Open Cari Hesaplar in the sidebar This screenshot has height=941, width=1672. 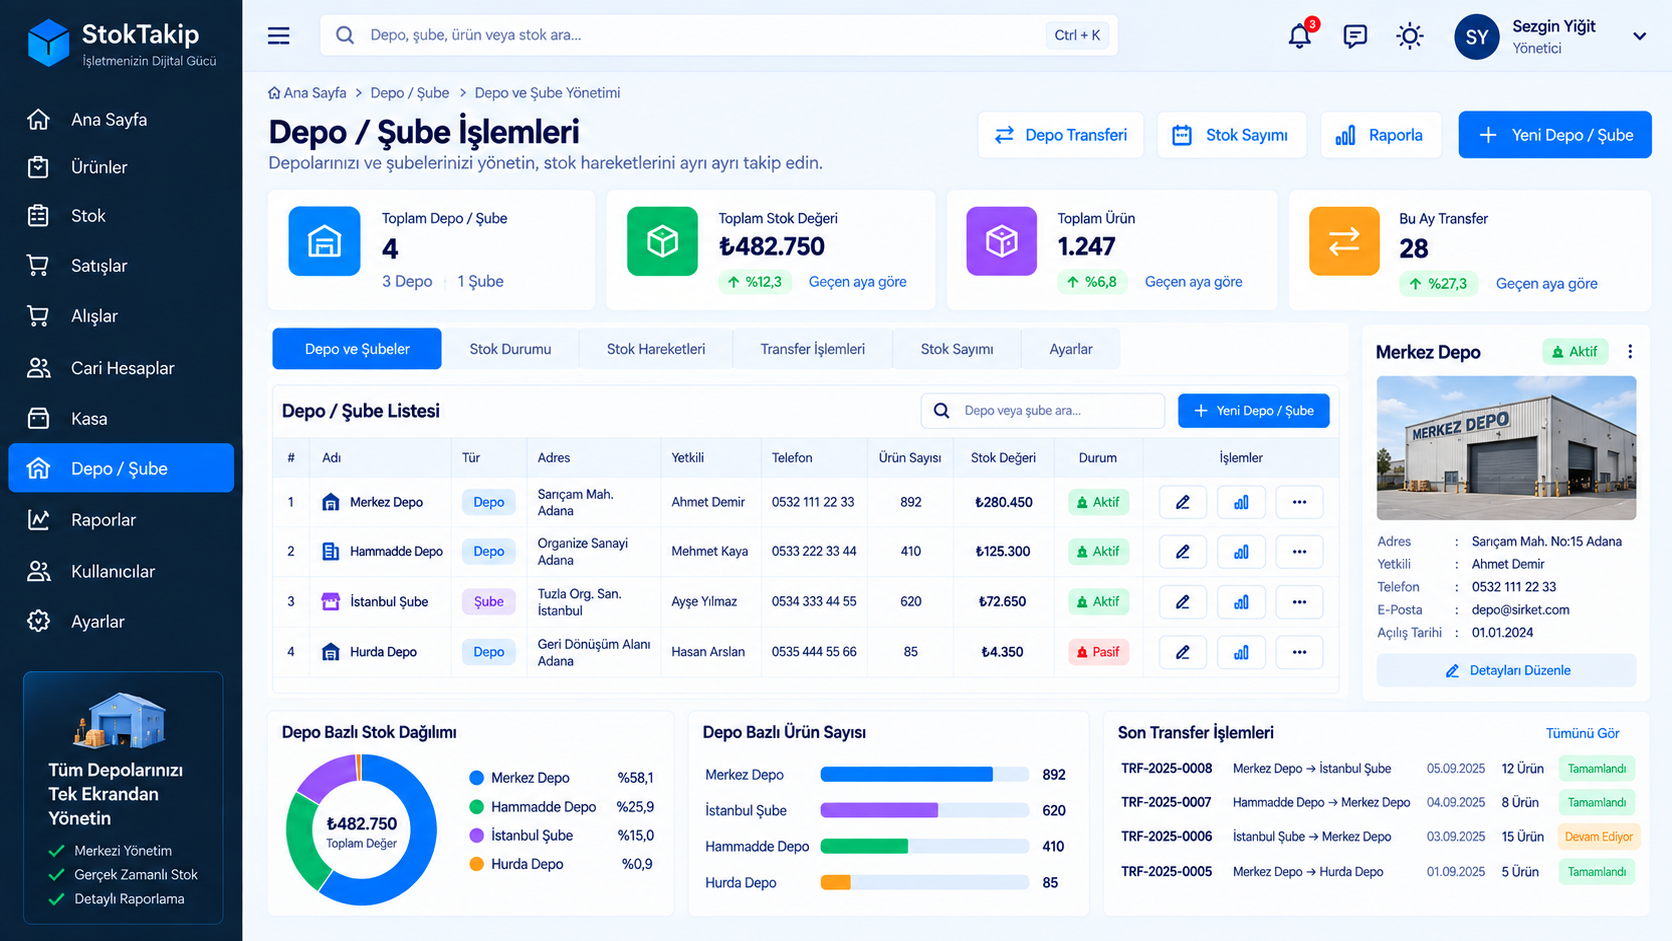click(121, 368)
